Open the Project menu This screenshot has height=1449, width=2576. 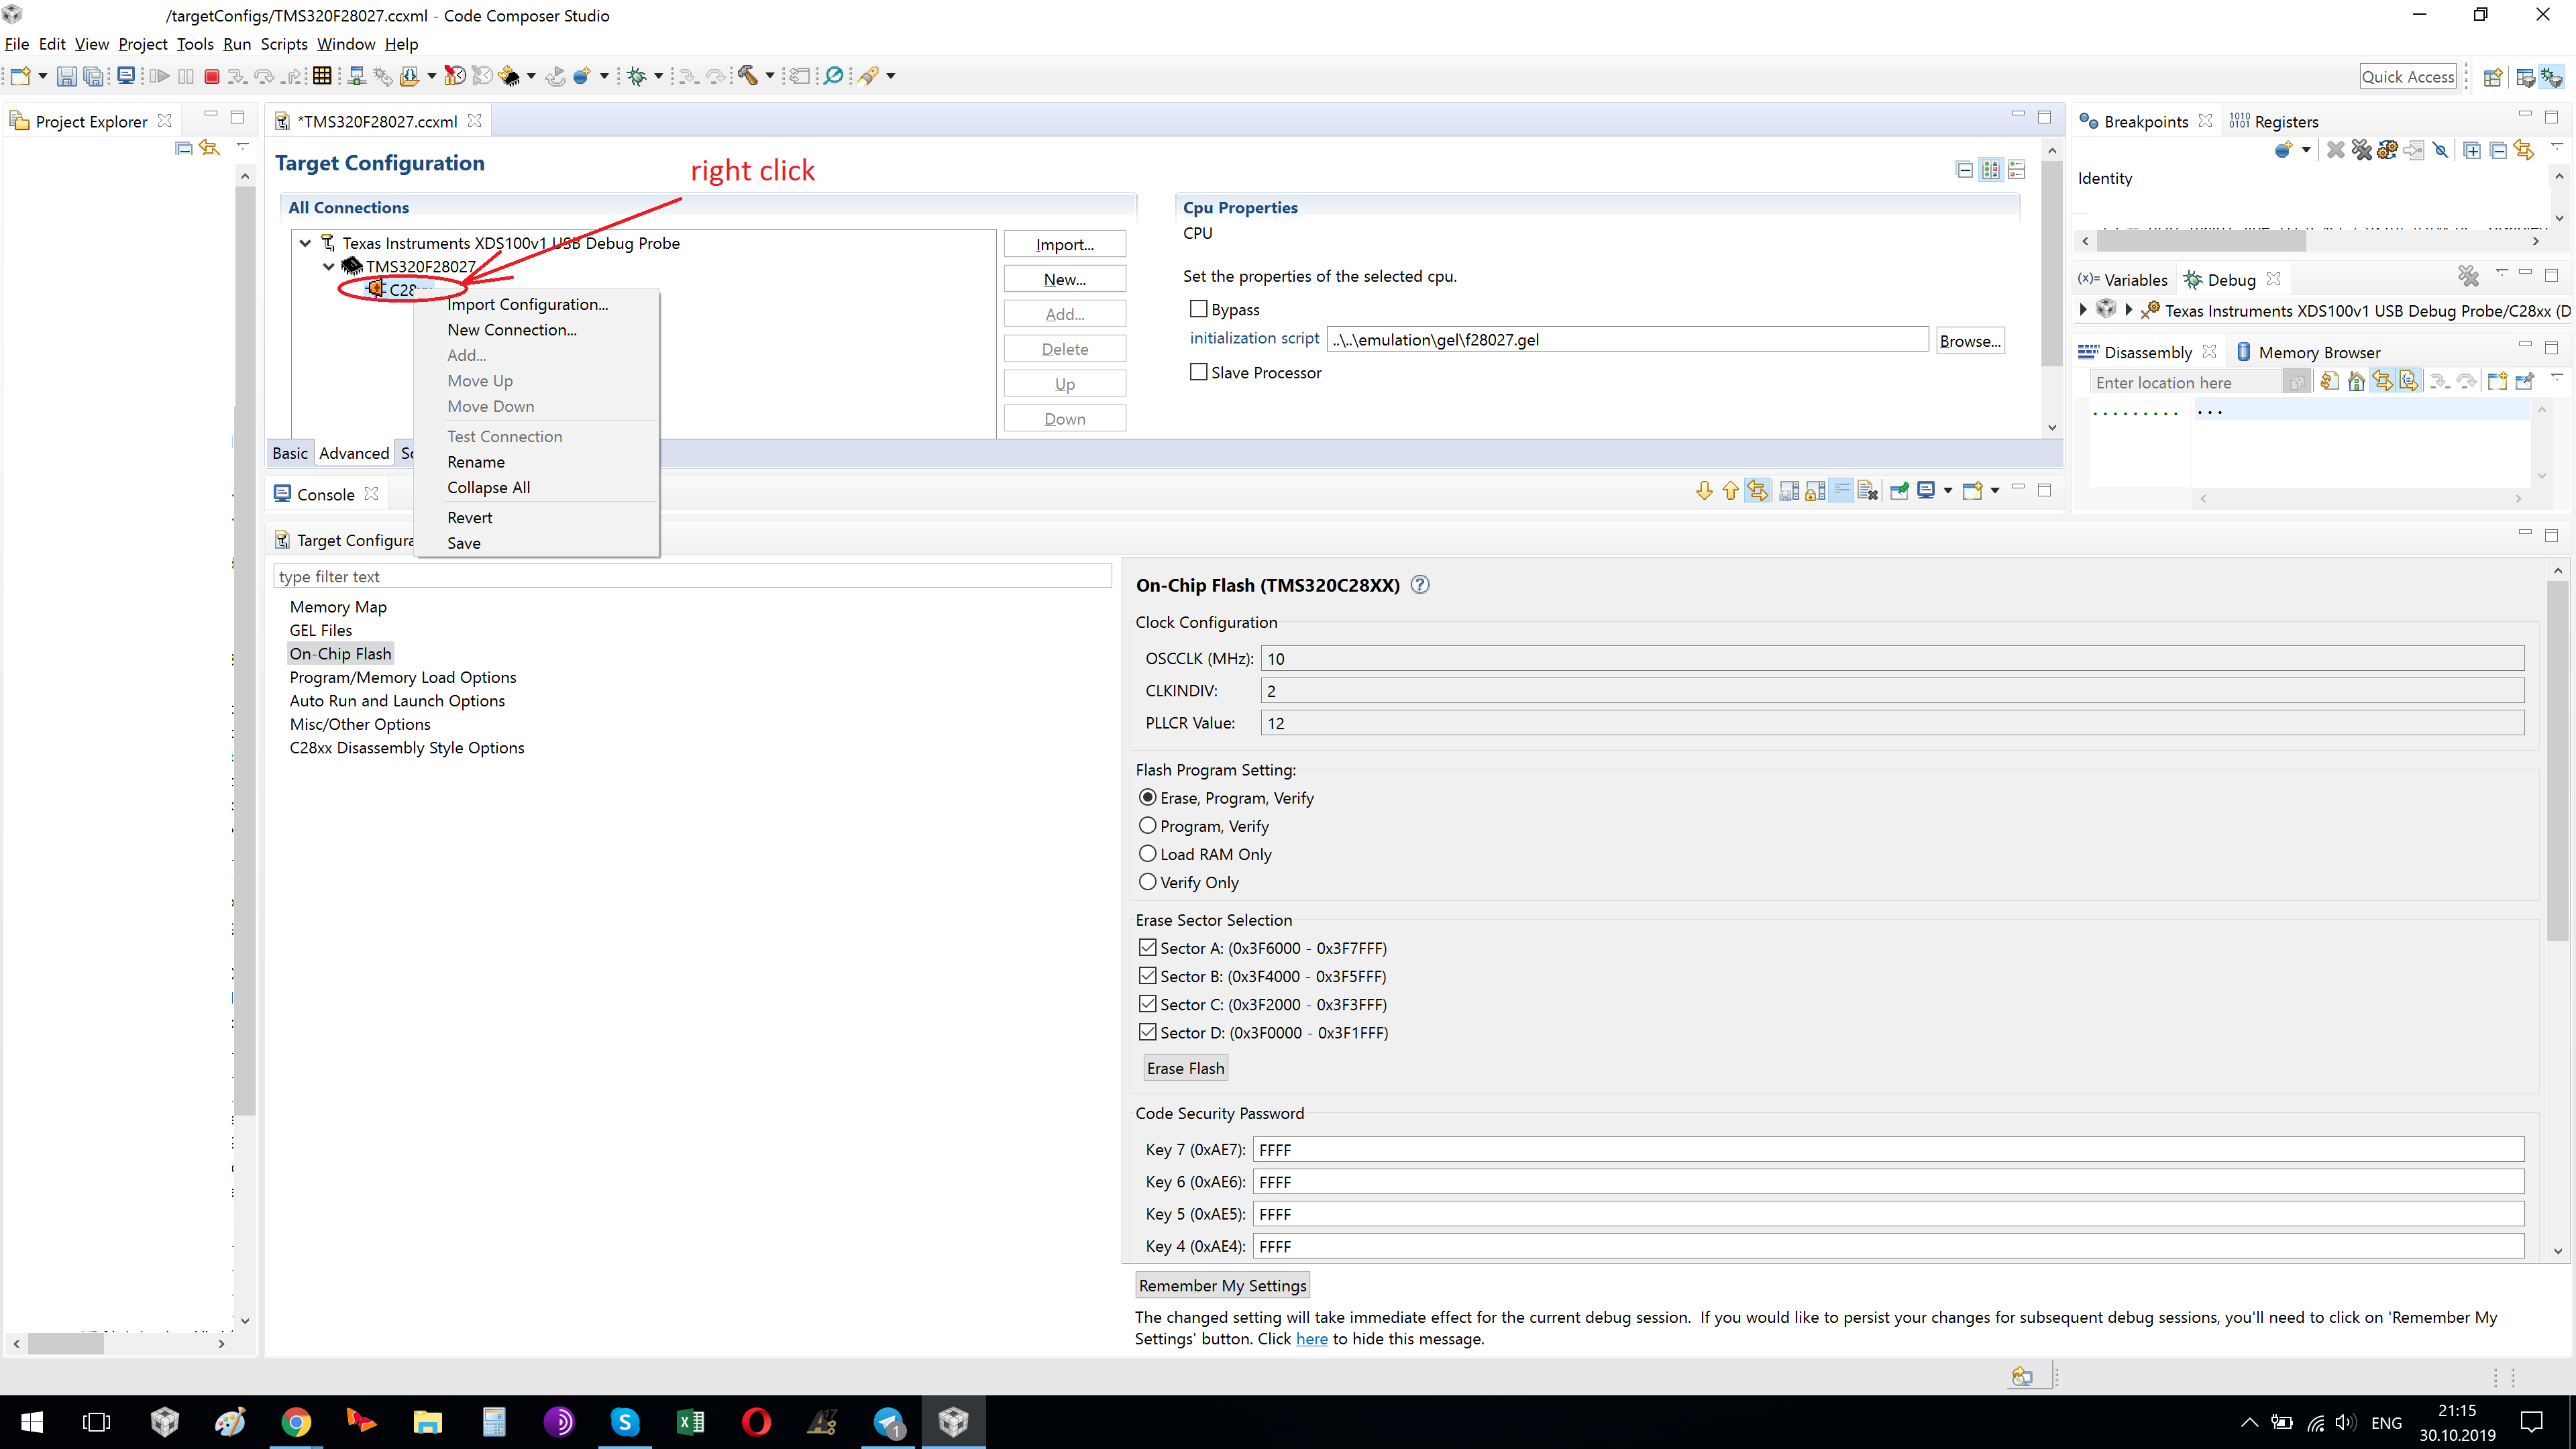pos(143,44)
